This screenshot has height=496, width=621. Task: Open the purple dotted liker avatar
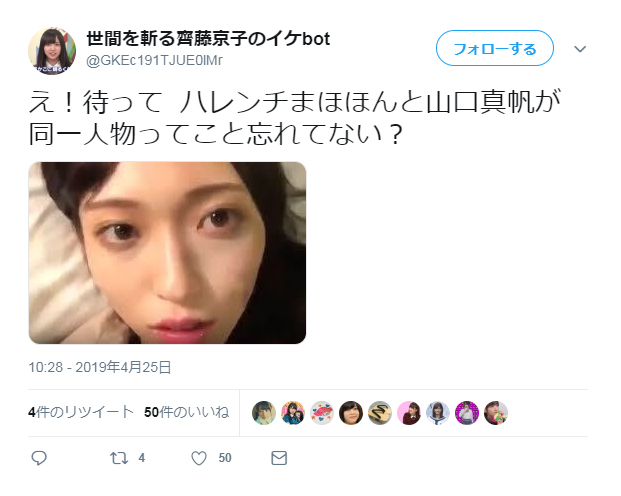pos(467,413)
